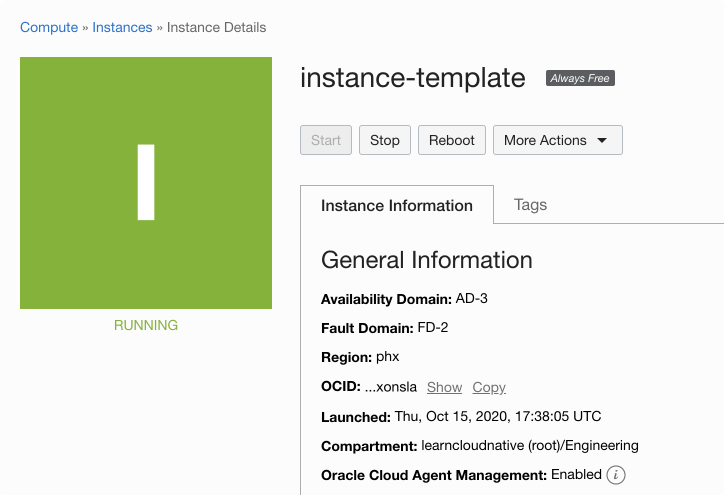Viewport: 724px width, 495px height.
Task: Click the info icon beside Oracle Cloud Agent Management
Action: (x=616, y=475)
